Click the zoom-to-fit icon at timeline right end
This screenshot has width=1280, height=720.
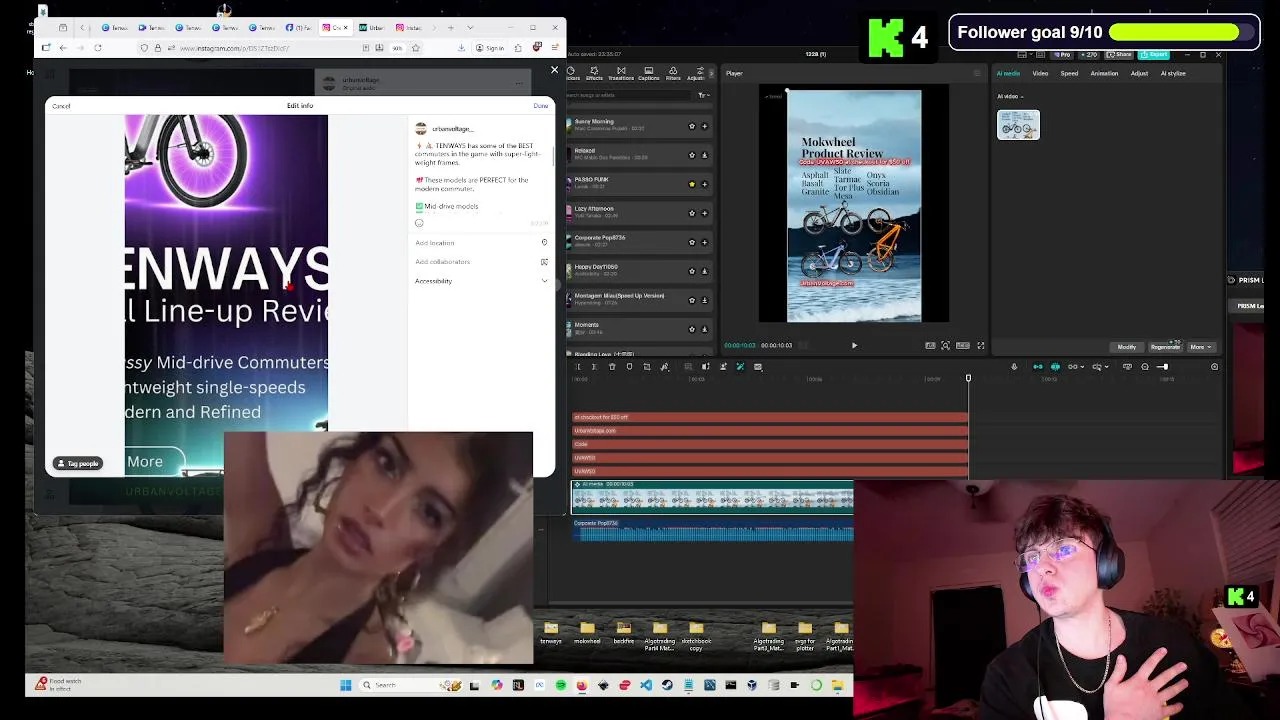pos(1215,367)
